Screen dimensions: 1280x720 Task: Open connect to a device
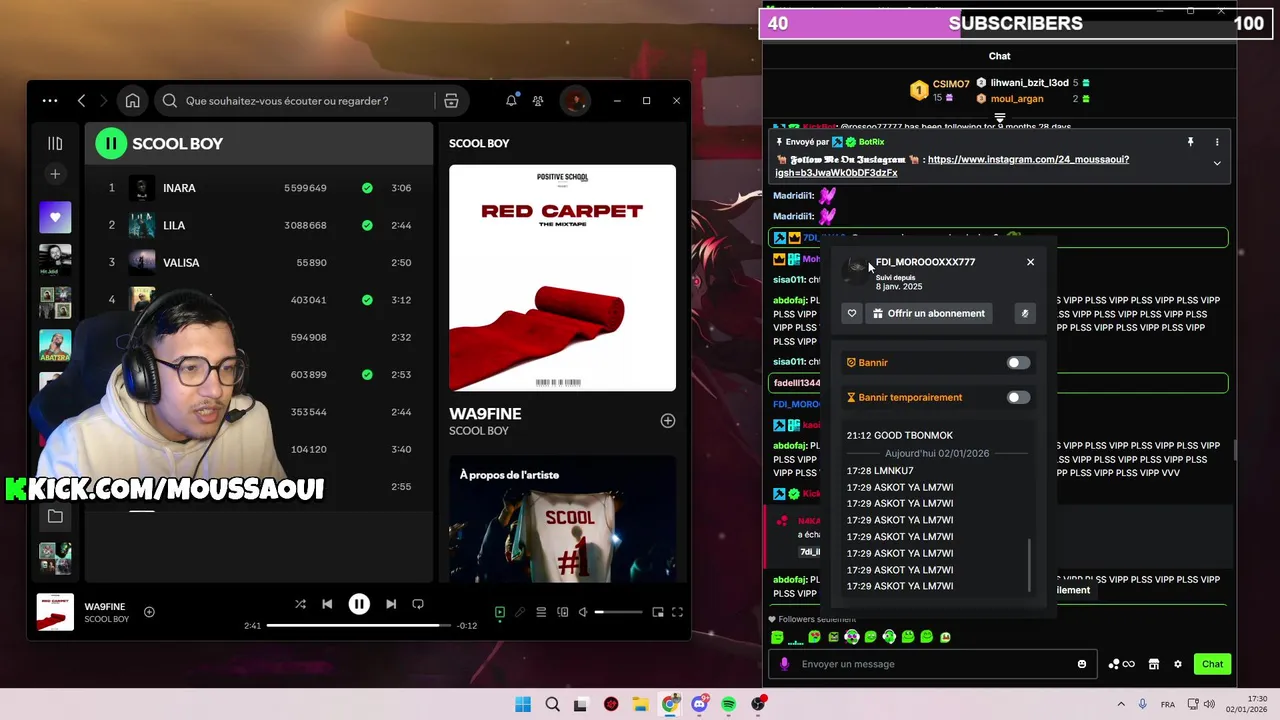(x=562, y=612)
